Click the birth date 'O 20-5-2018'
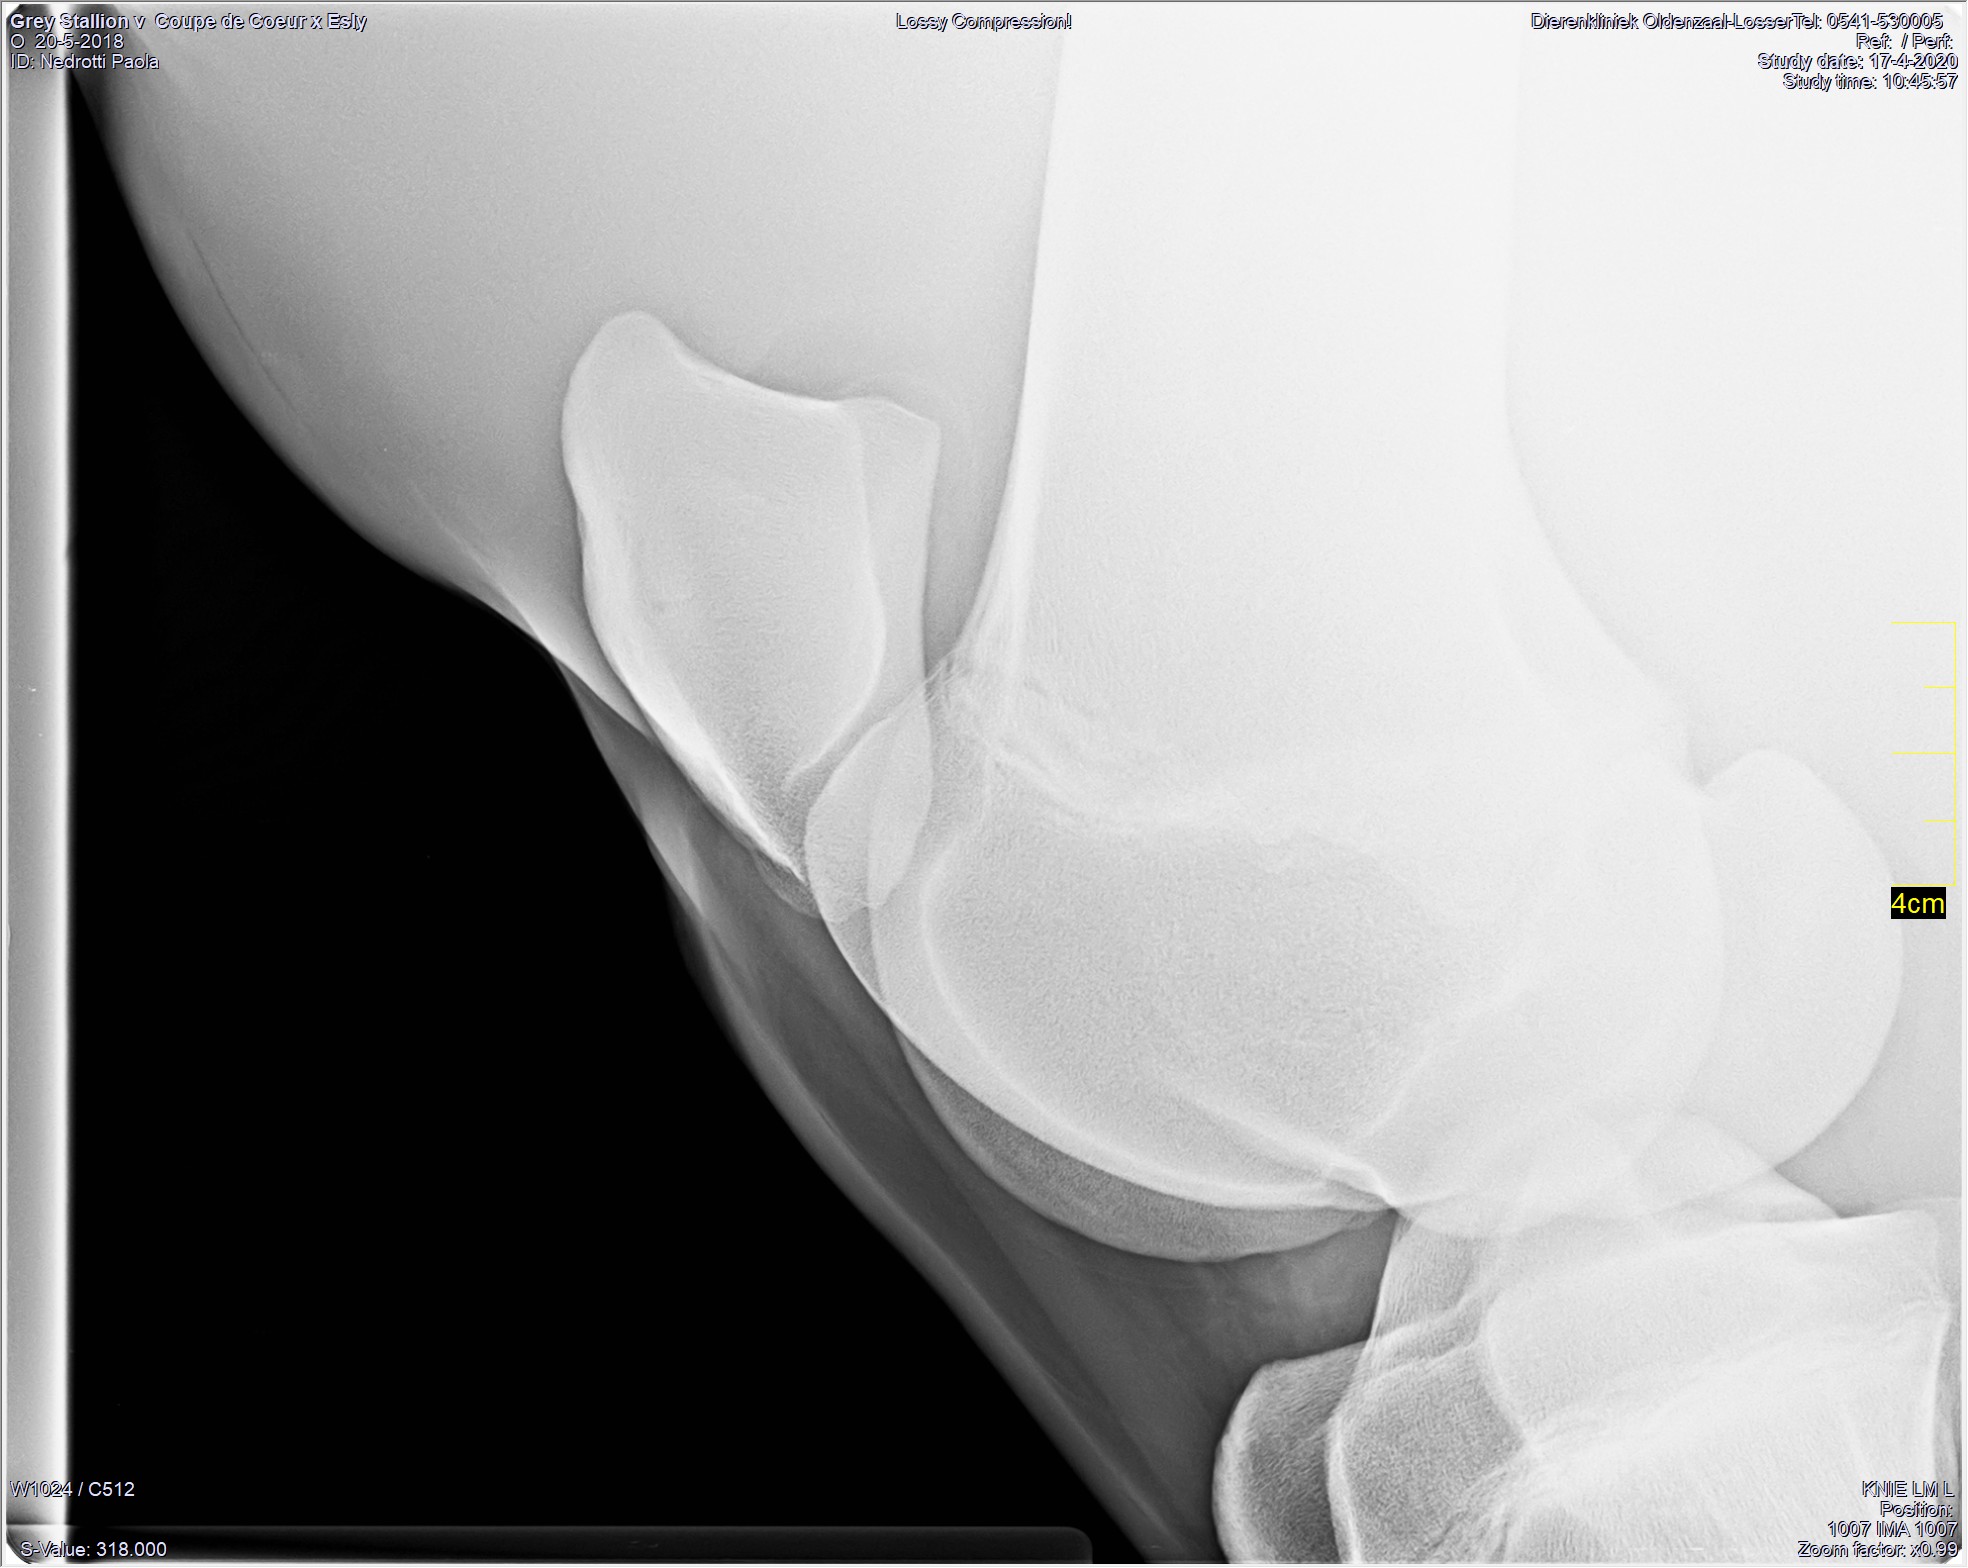Image resolution: width=1968 pixels, height=1568 pixels. 67,41
